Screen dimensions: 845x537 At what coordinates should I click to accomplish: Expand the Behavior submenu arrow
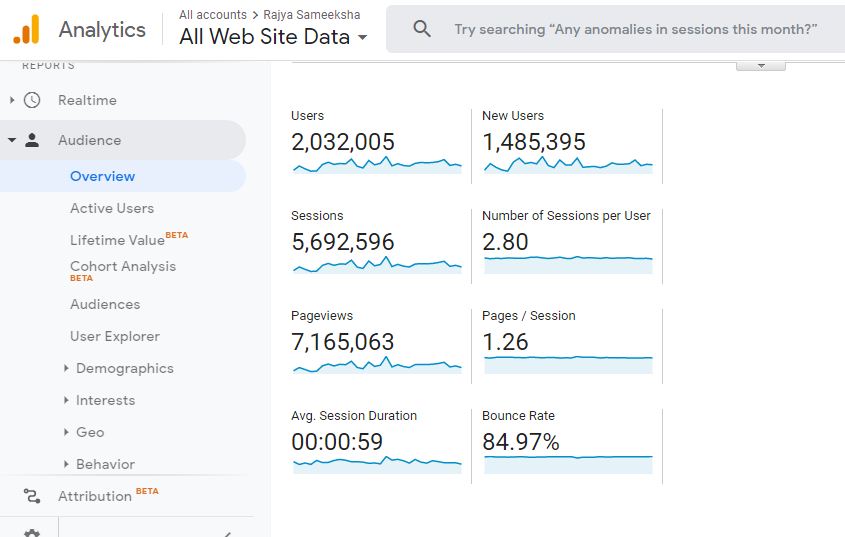tap(66, 464)
